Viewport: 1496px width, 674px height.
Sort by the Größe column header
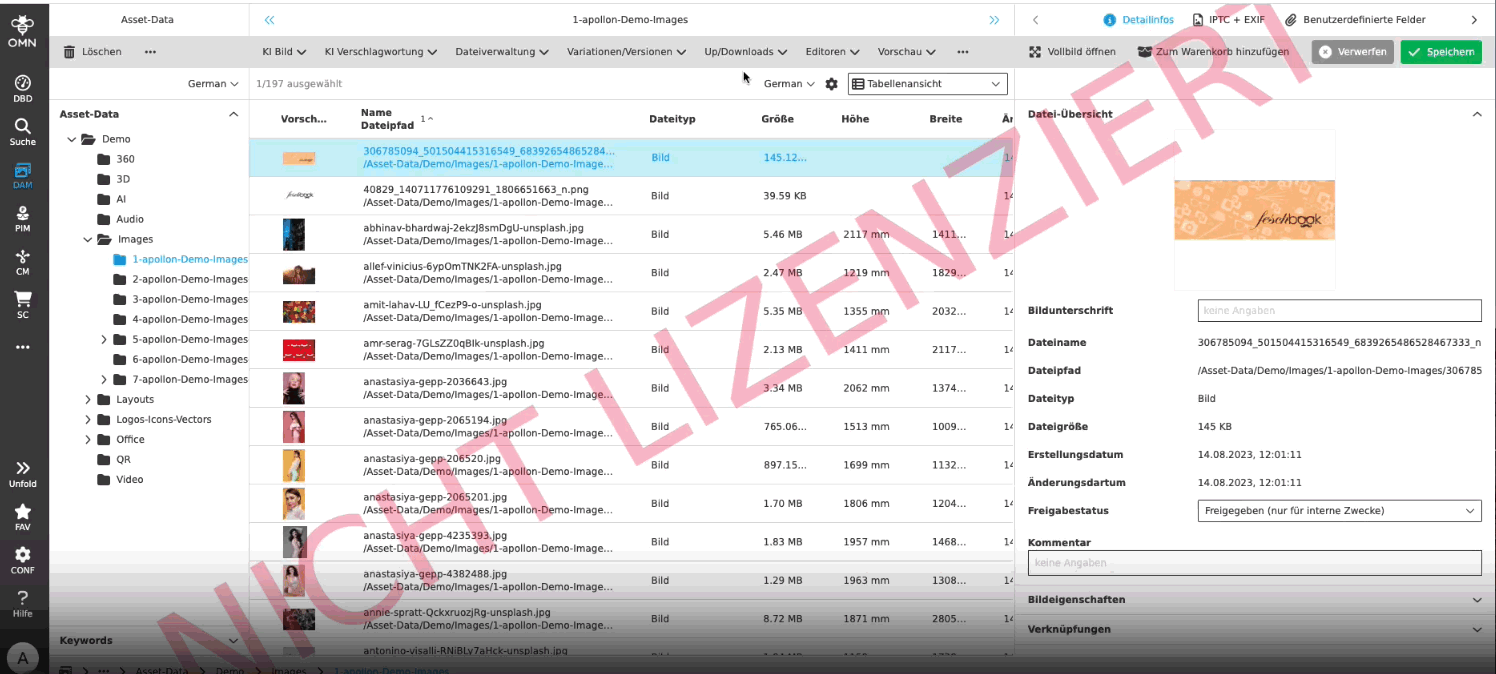pyautogui.click(x=777, y=119)
